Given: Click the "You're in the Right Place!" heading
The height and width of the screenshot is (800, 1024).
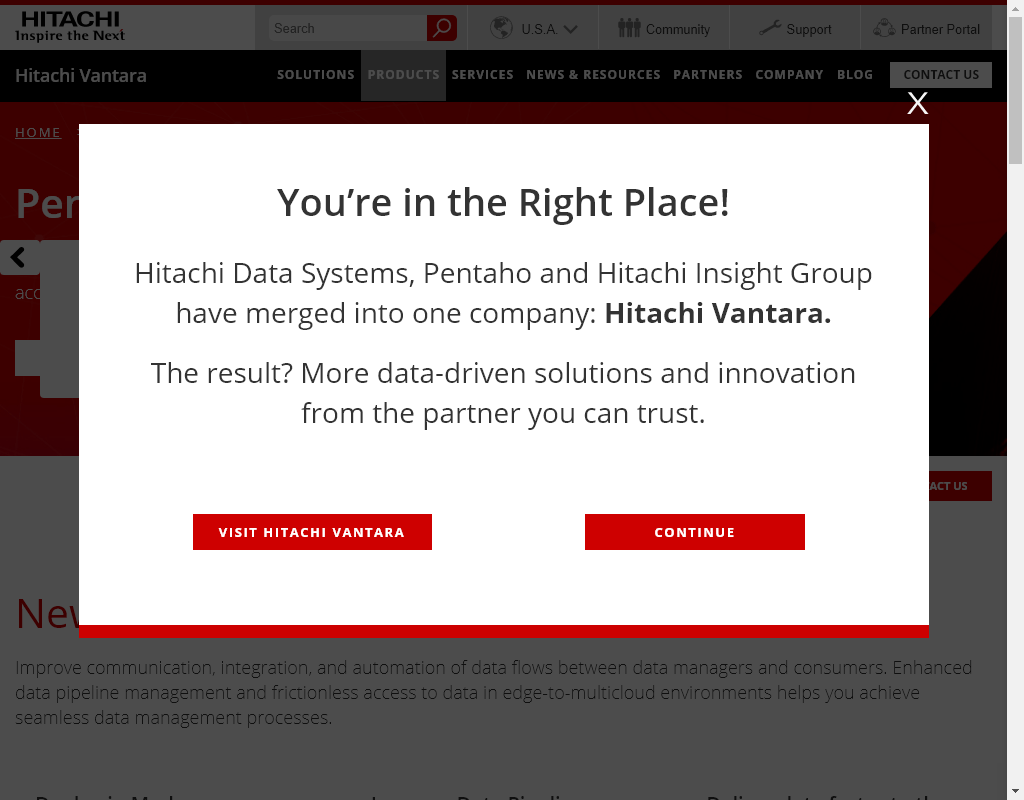Looking at the screenshot, I should tap(504, 202).
